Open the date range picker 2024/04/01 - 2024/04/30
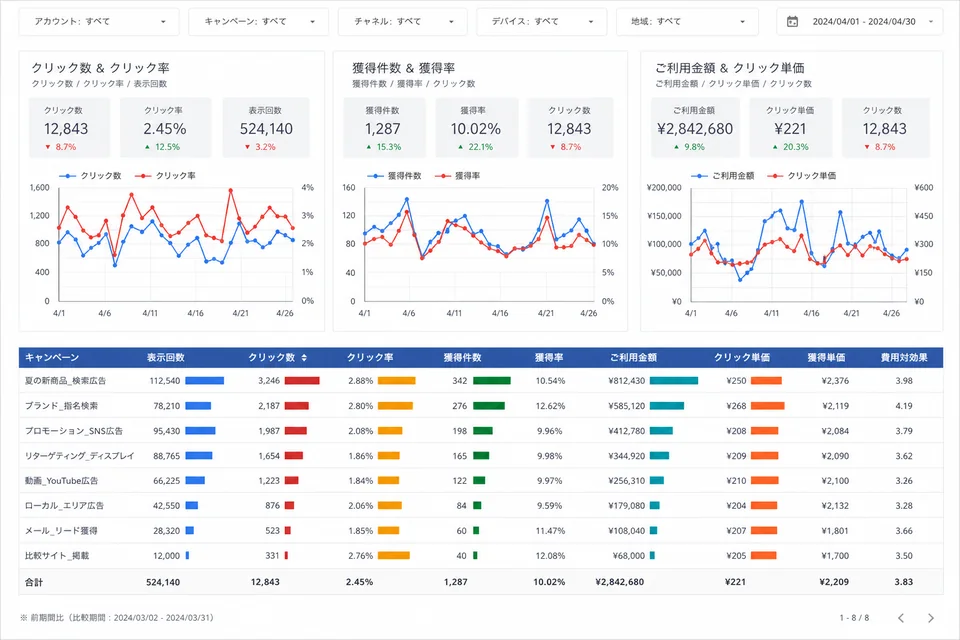960x640 pixels. pos(860,21)
